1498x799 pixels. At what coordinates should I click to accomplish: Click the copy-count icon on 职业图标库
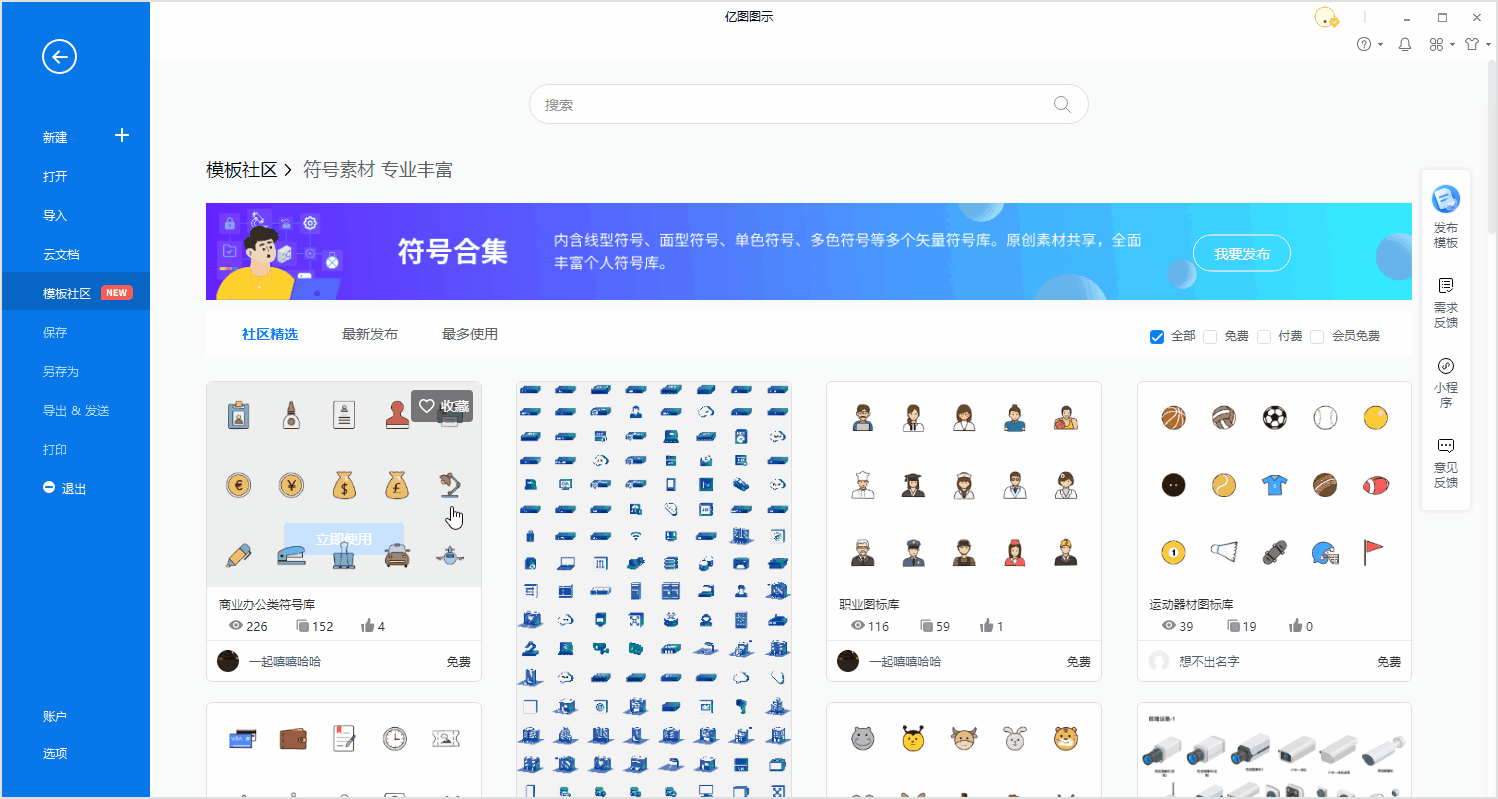point(926,626)
